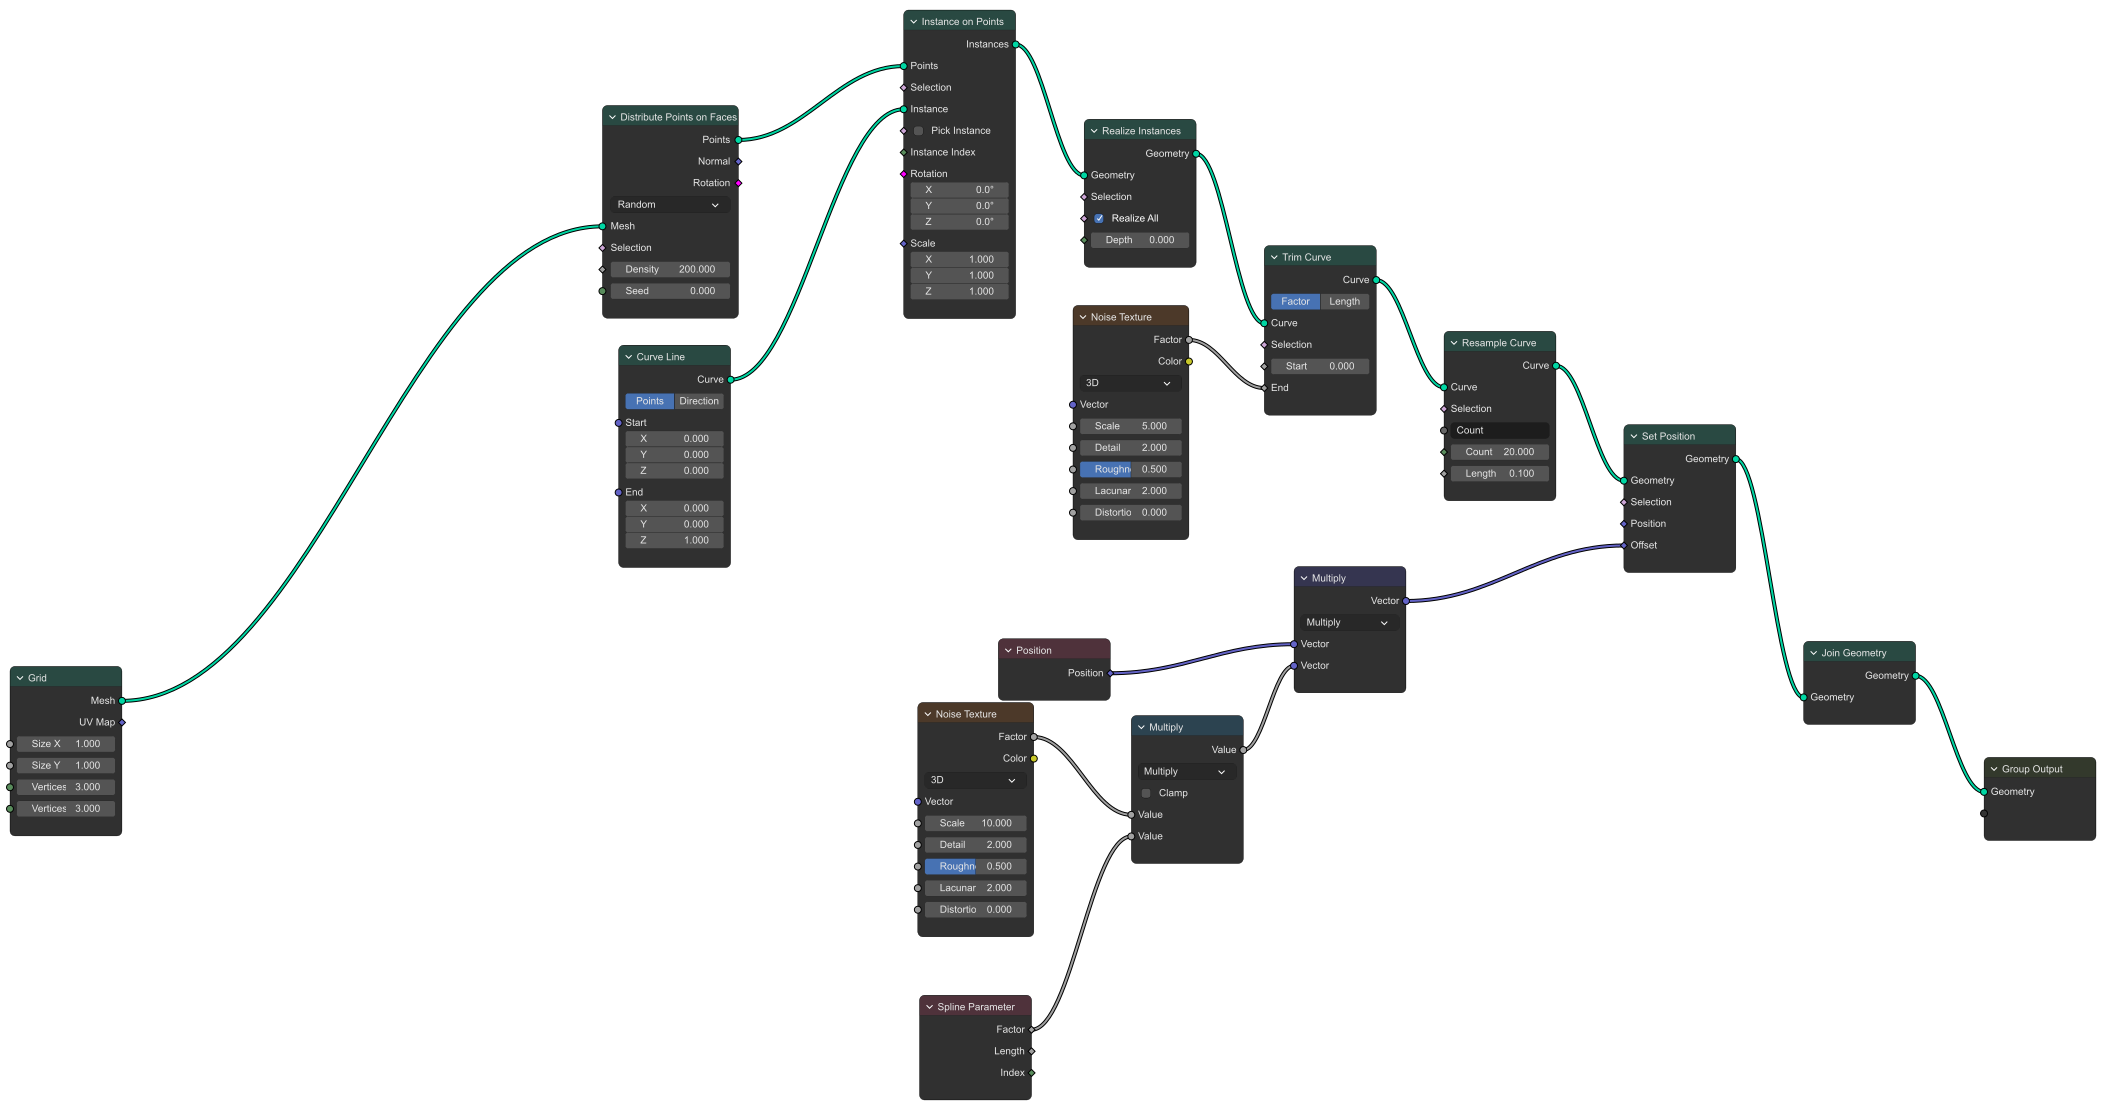The width and height of the screenshot is (2106, 1110).
Task: Switch Trim Curve mode to Length
Action: pos(1344,301)
